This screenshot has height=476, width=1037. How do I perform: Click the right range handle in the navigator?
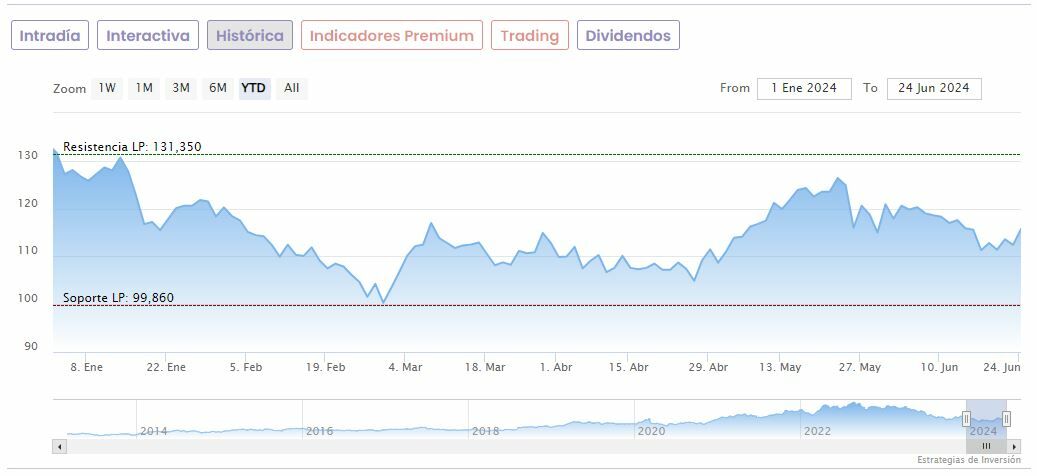tap(1006, 419)
